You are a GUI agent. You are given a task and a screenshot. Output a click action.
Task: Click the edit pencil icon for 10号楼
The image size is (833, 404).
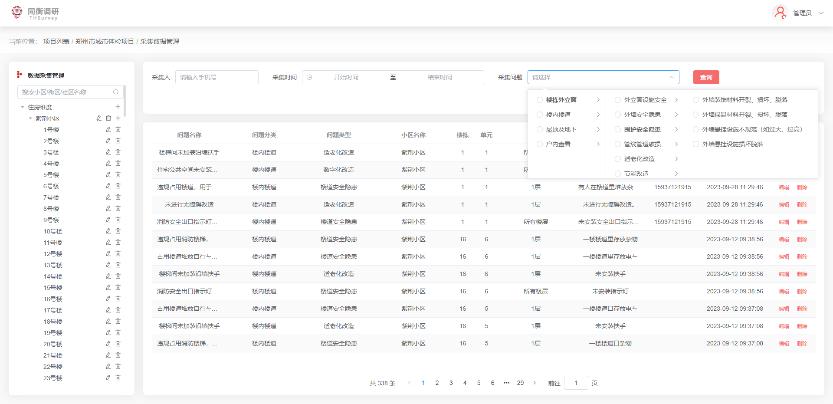point(107,231)
